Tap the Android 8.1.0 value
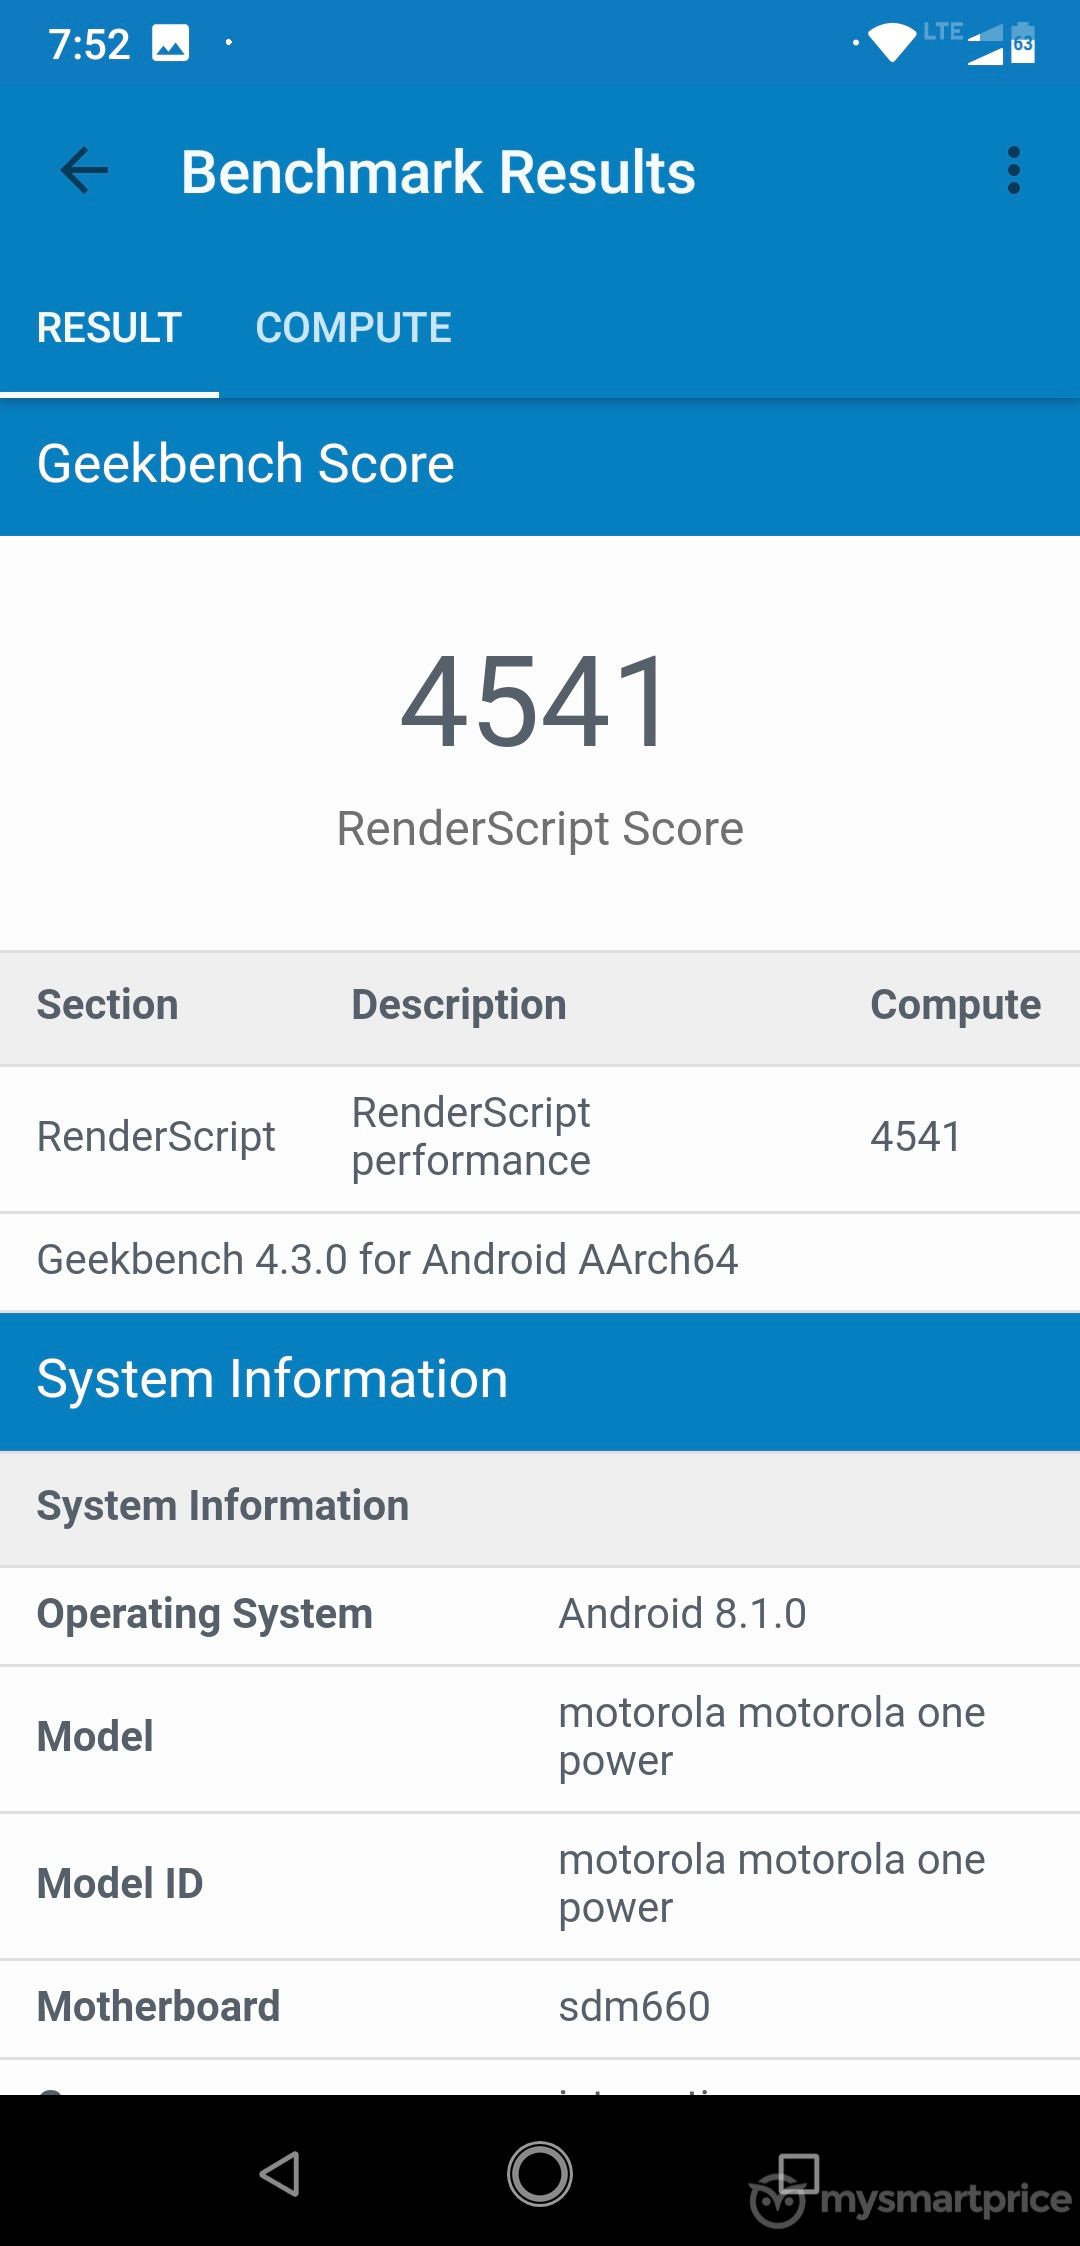1080x2246 pixels. tap(682, 1614)
